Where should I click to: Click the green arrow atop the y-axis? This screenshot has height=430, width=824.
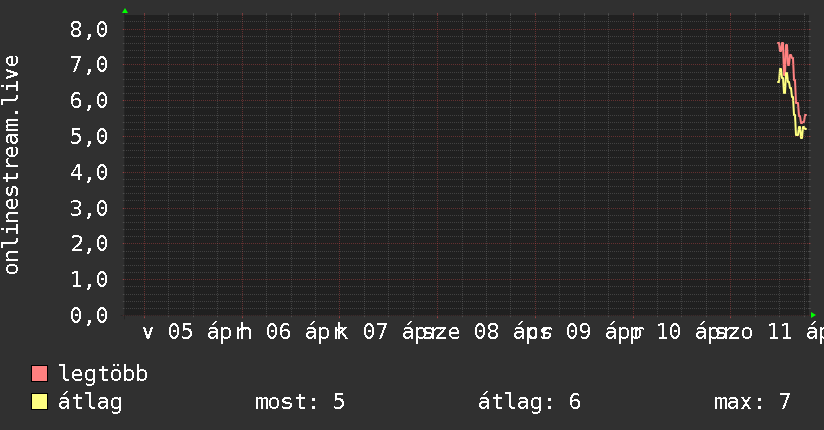(125, 11)
